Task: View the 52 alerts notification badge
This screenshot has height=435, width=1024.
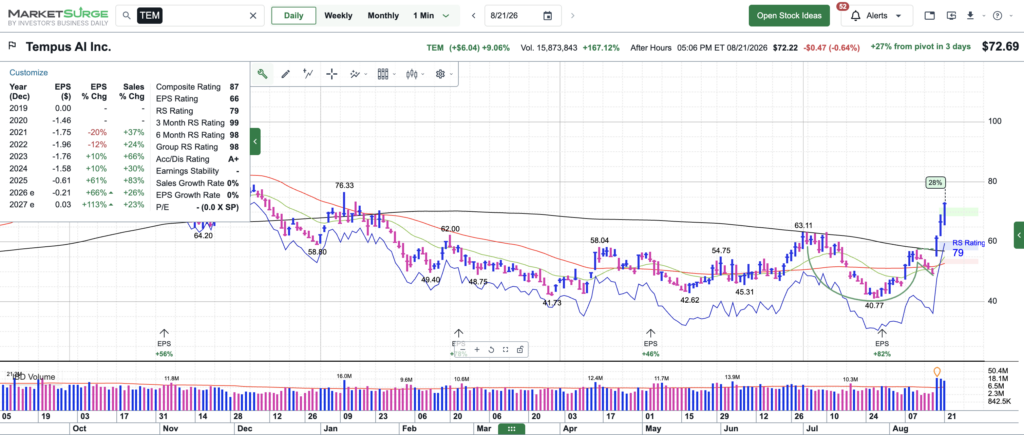Action: pos(842,7)
